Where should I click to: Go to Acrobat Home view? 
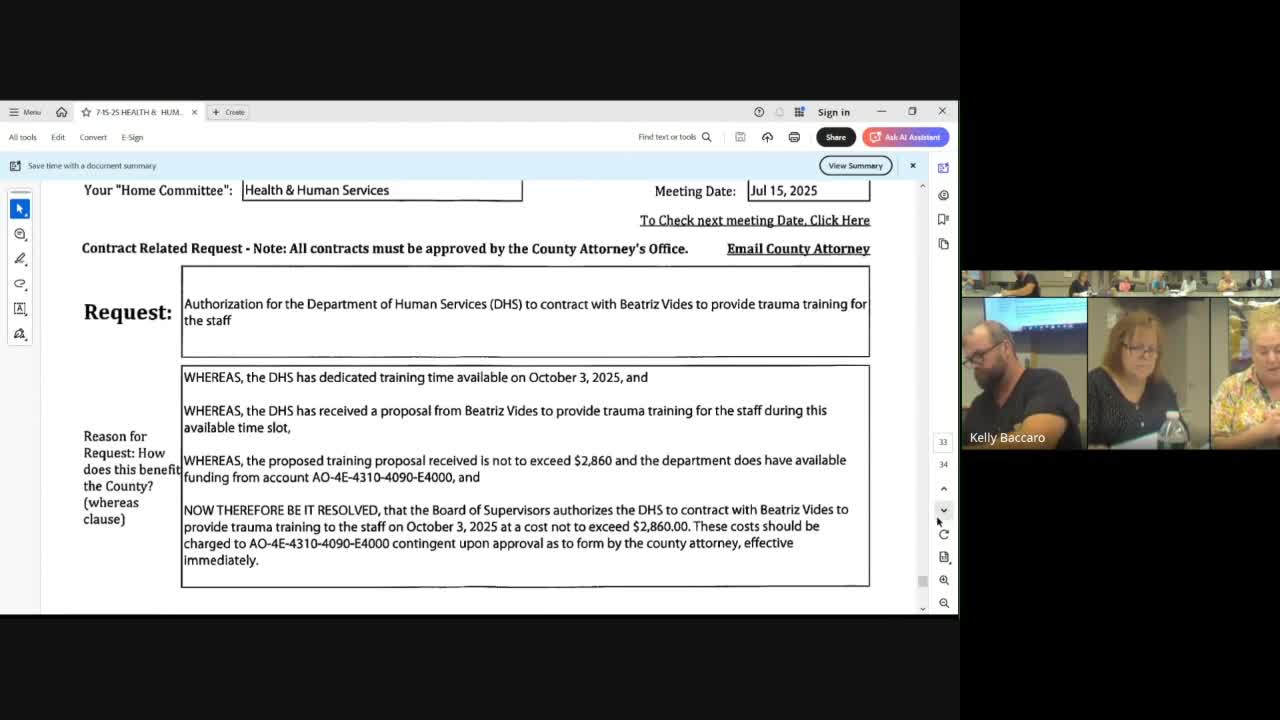coord(61,112)
